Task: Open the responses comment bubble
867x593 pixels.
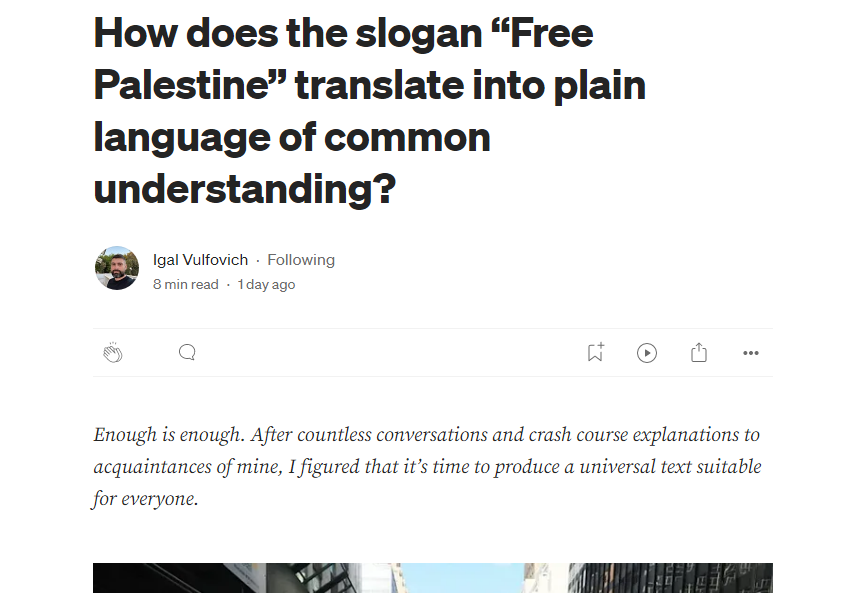Action: [187, 352]
